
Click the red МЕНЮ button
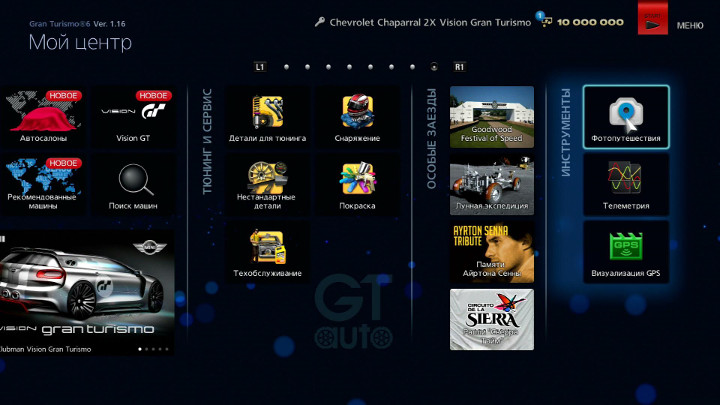click(x=653, y=19)
